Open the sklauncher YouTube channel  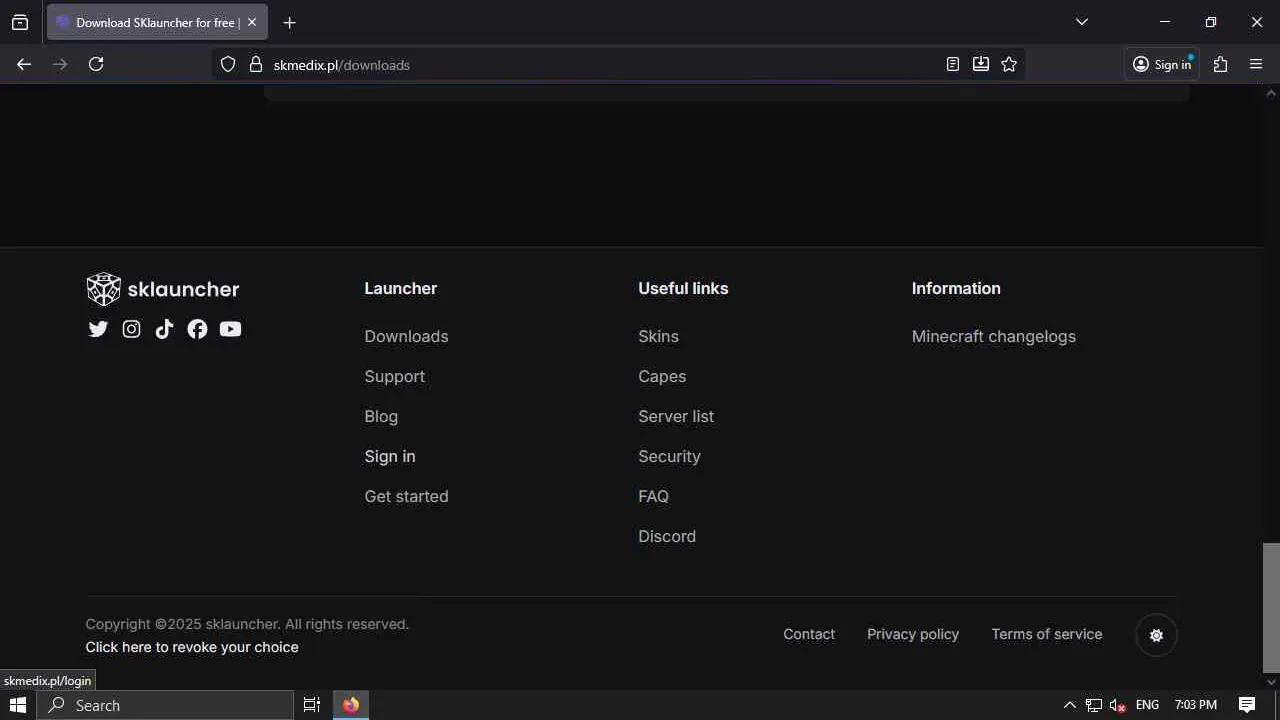(230, 329)
